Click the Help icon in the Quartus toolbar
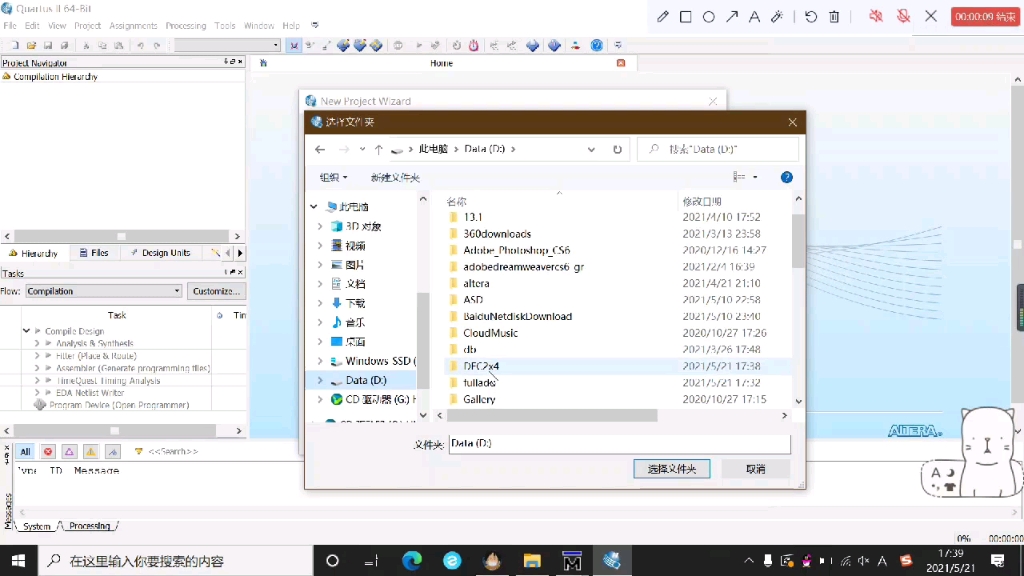 pos(597,45)
